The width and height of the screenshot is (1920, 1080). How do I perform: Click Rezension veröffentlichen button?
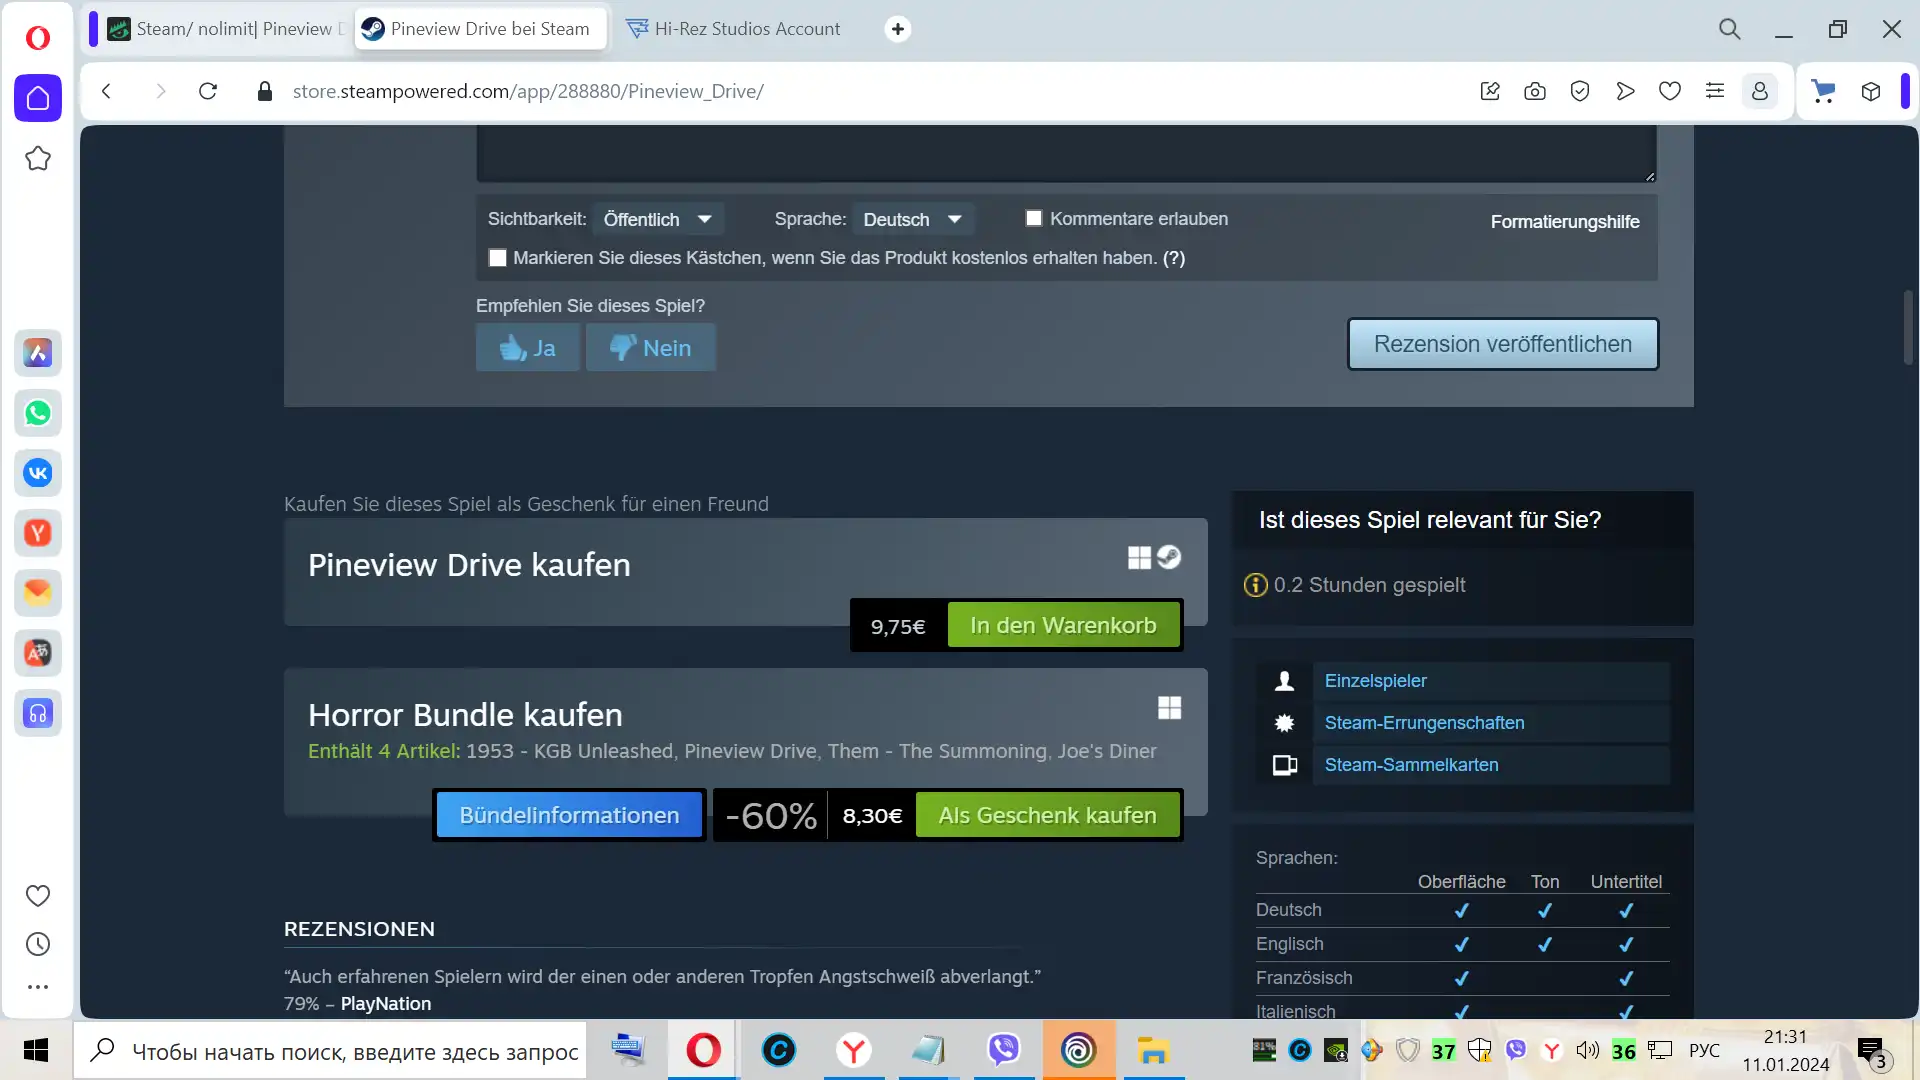tap(1503, 344)
